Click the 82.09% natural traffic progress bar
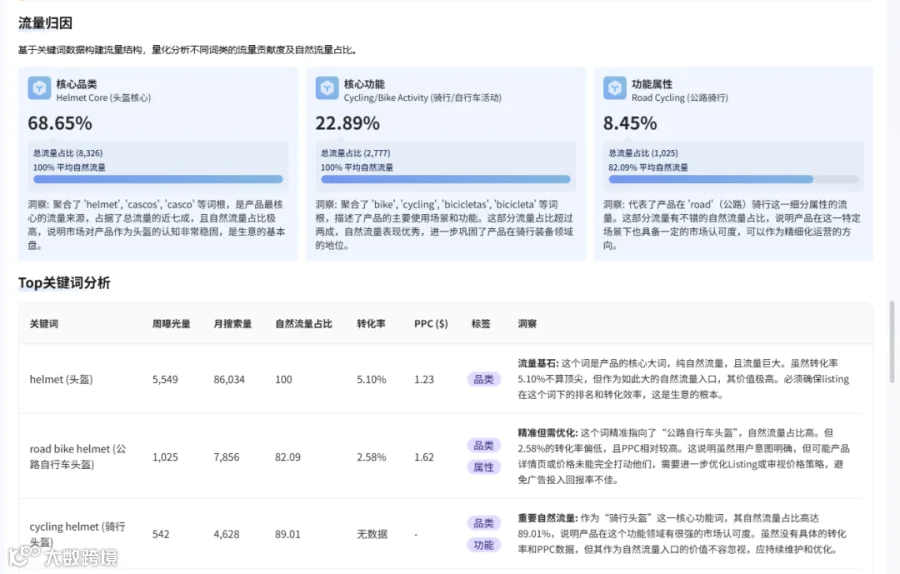Viewport: 900px width, 574px height. pos(733,180)
